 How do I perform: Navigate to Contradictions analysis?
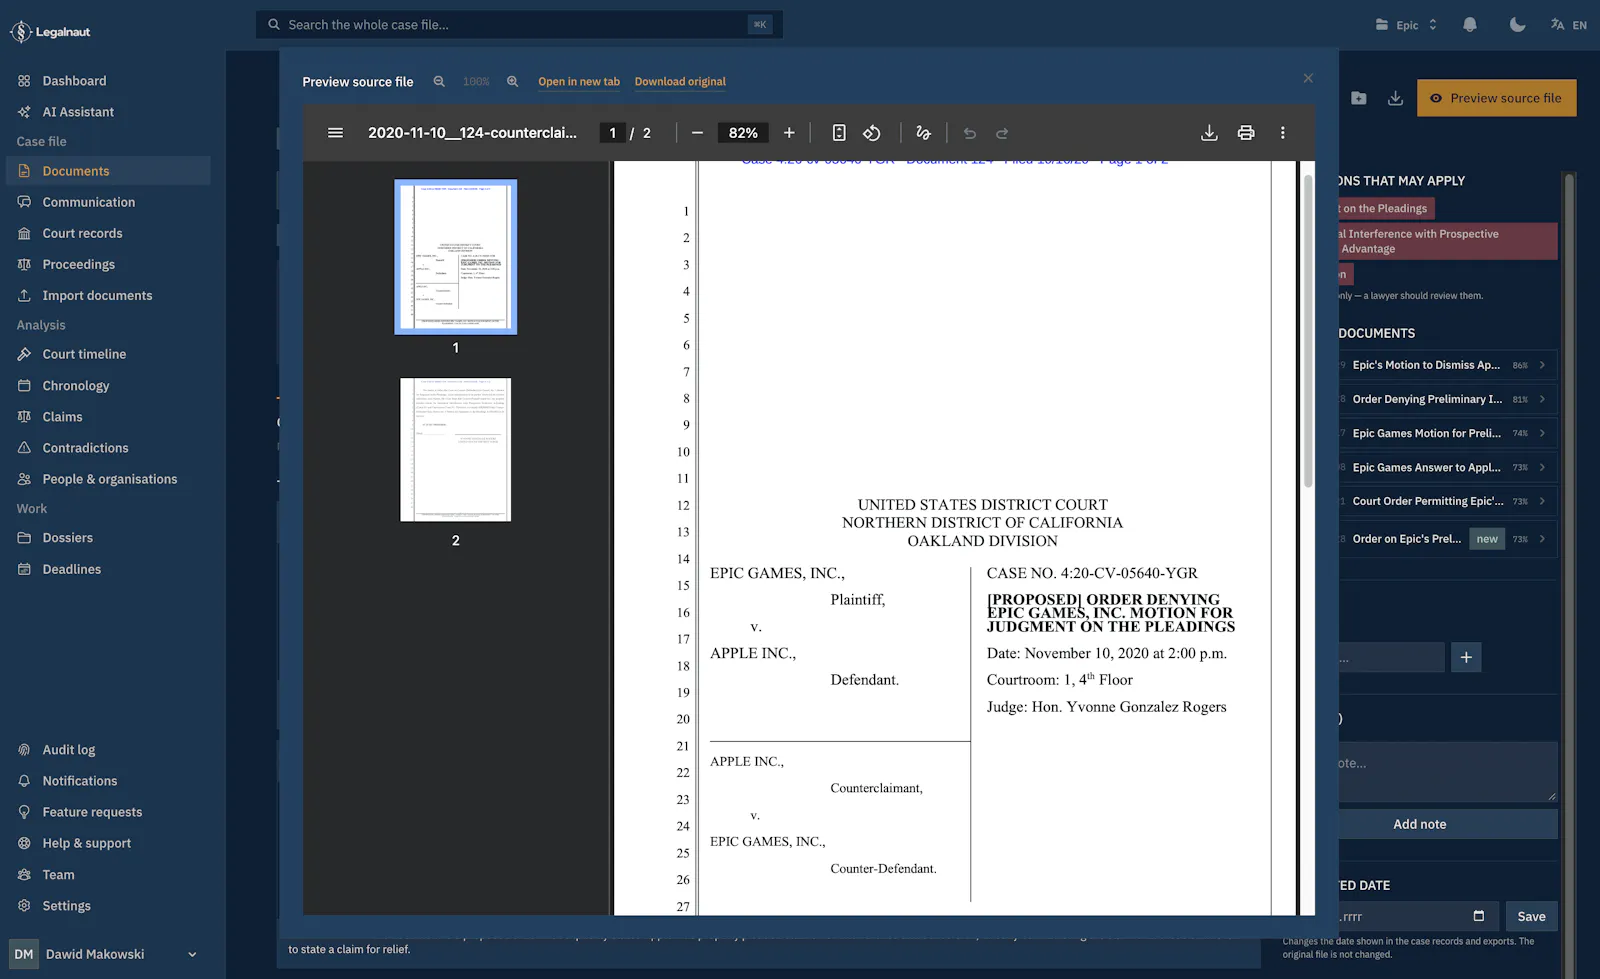tap(108, 448)
